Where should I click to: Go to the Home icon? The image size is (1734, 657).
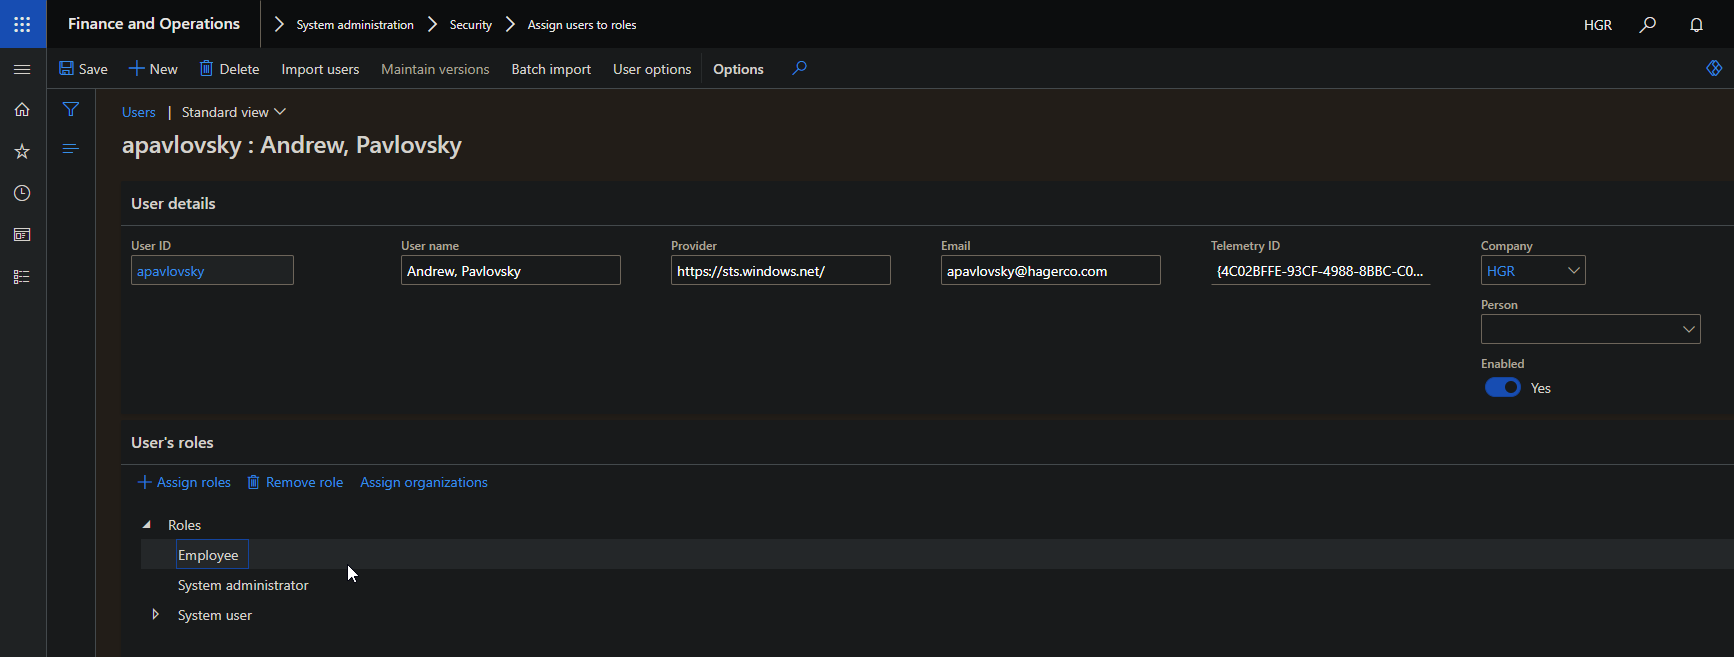pyautogui.click(x=22, y=110)
